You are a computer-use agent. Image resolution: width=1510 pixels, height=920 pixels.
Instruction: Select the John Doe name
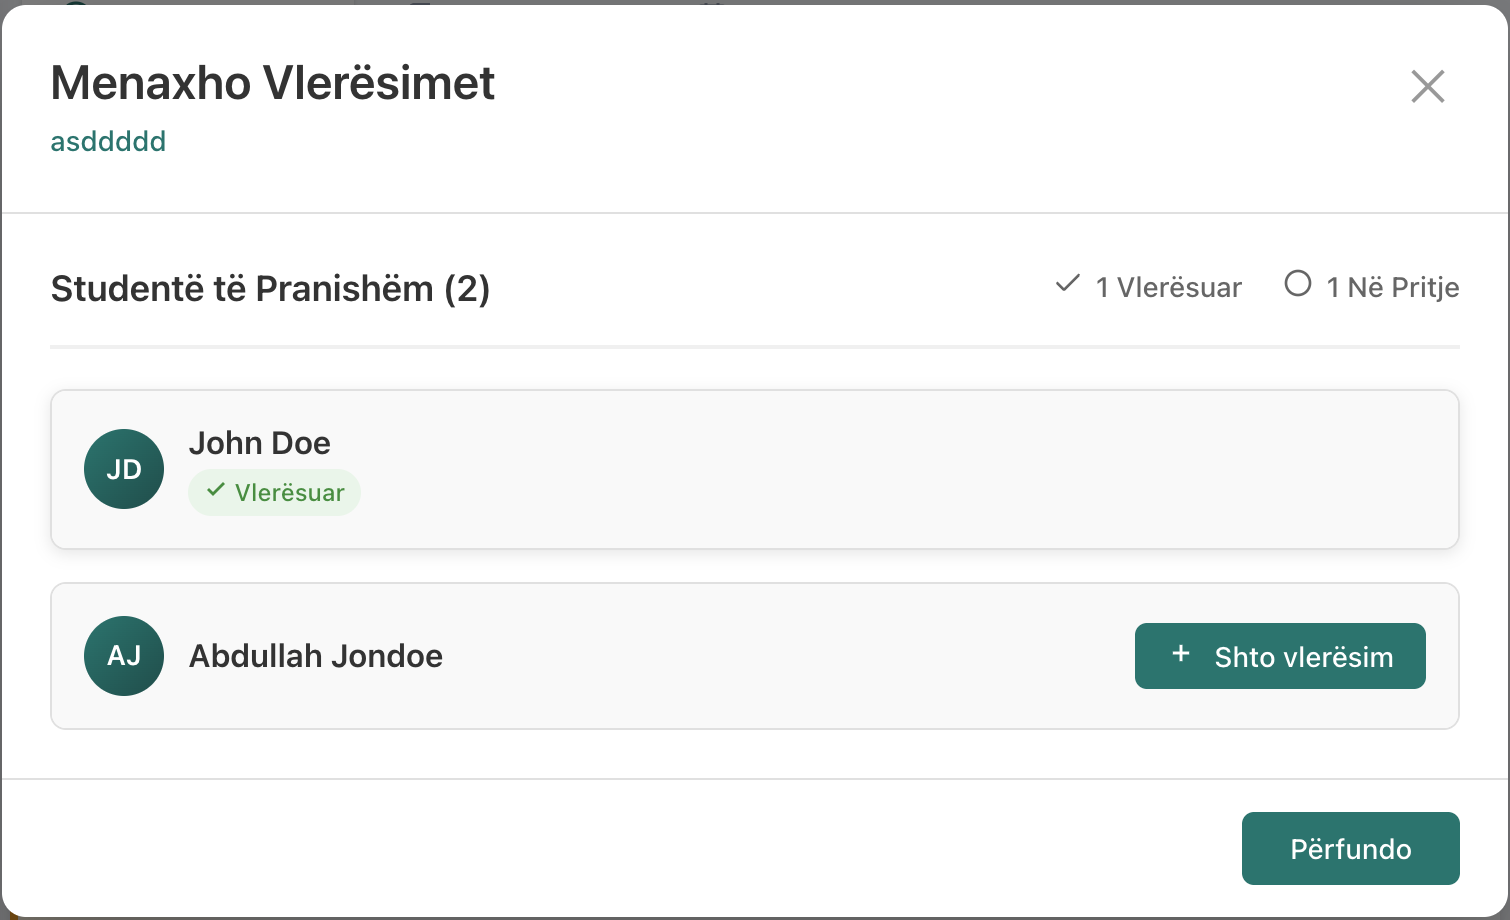tap(259, 443)
